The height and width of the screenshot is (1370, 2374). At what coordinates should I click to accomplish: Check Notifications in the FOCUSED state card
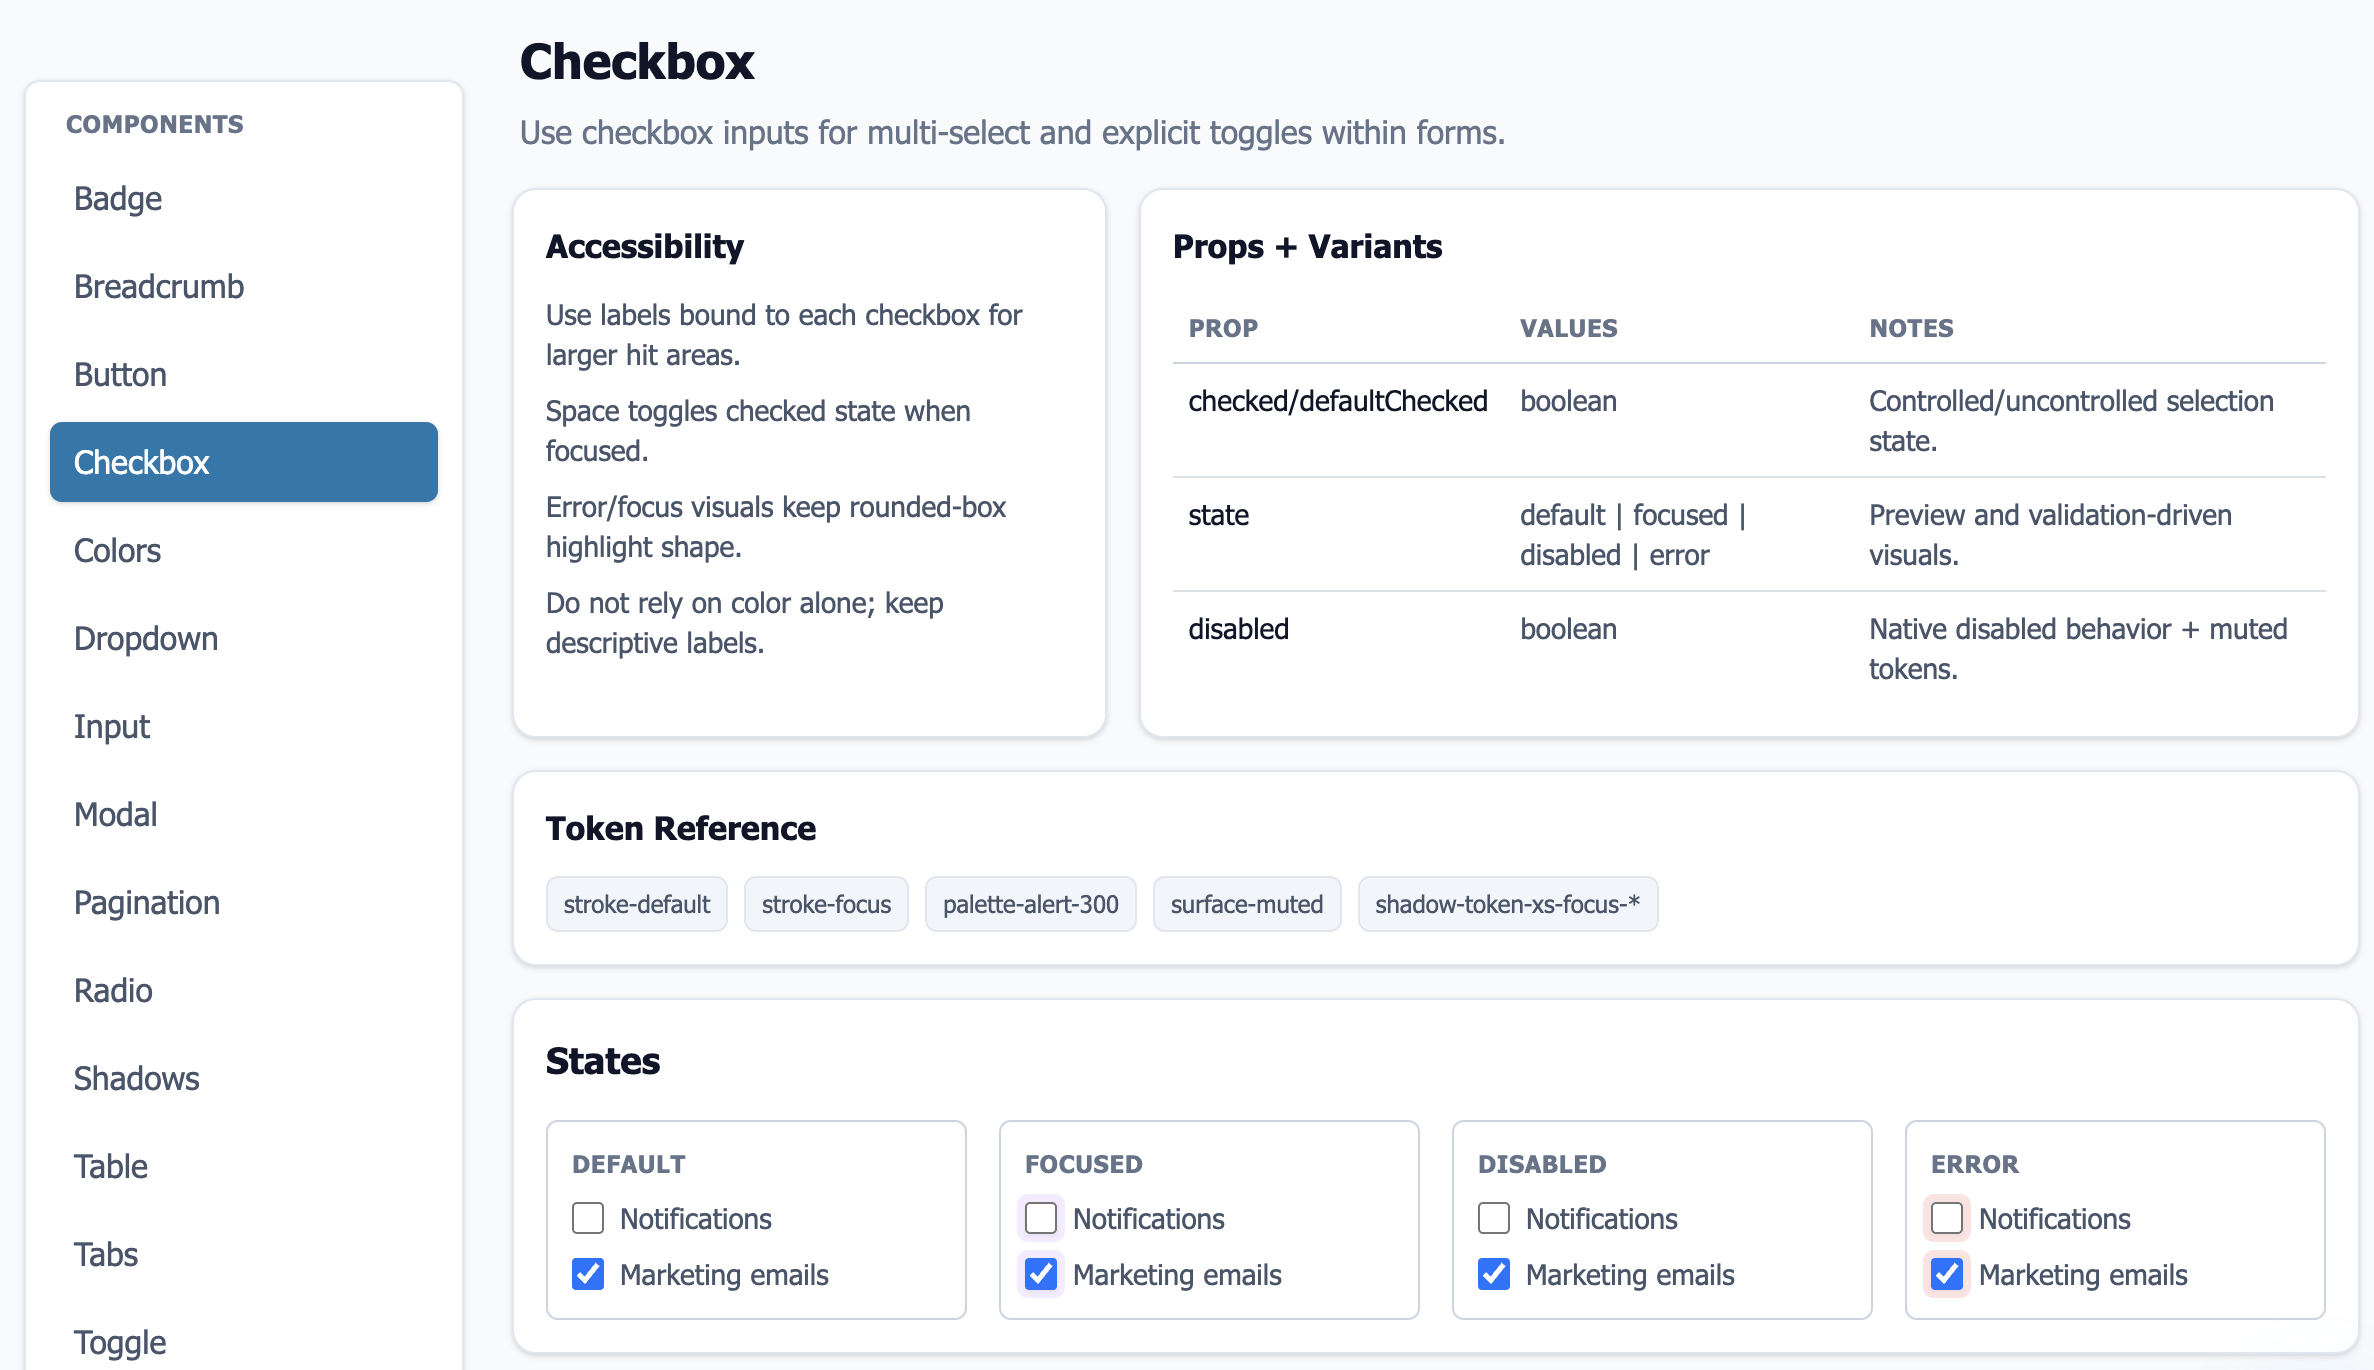[x=1040, y=1218]
